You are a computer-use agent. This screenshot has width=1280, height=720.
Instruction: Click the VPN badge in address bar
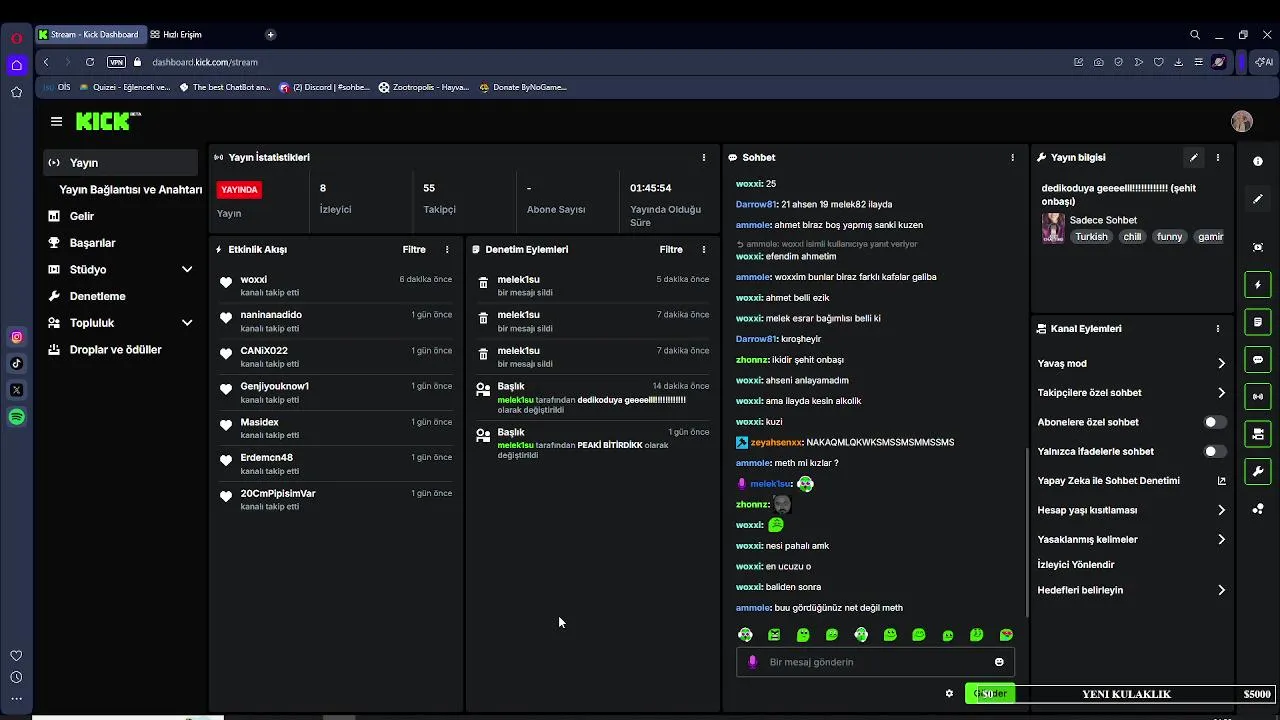(x=116, y=62)
